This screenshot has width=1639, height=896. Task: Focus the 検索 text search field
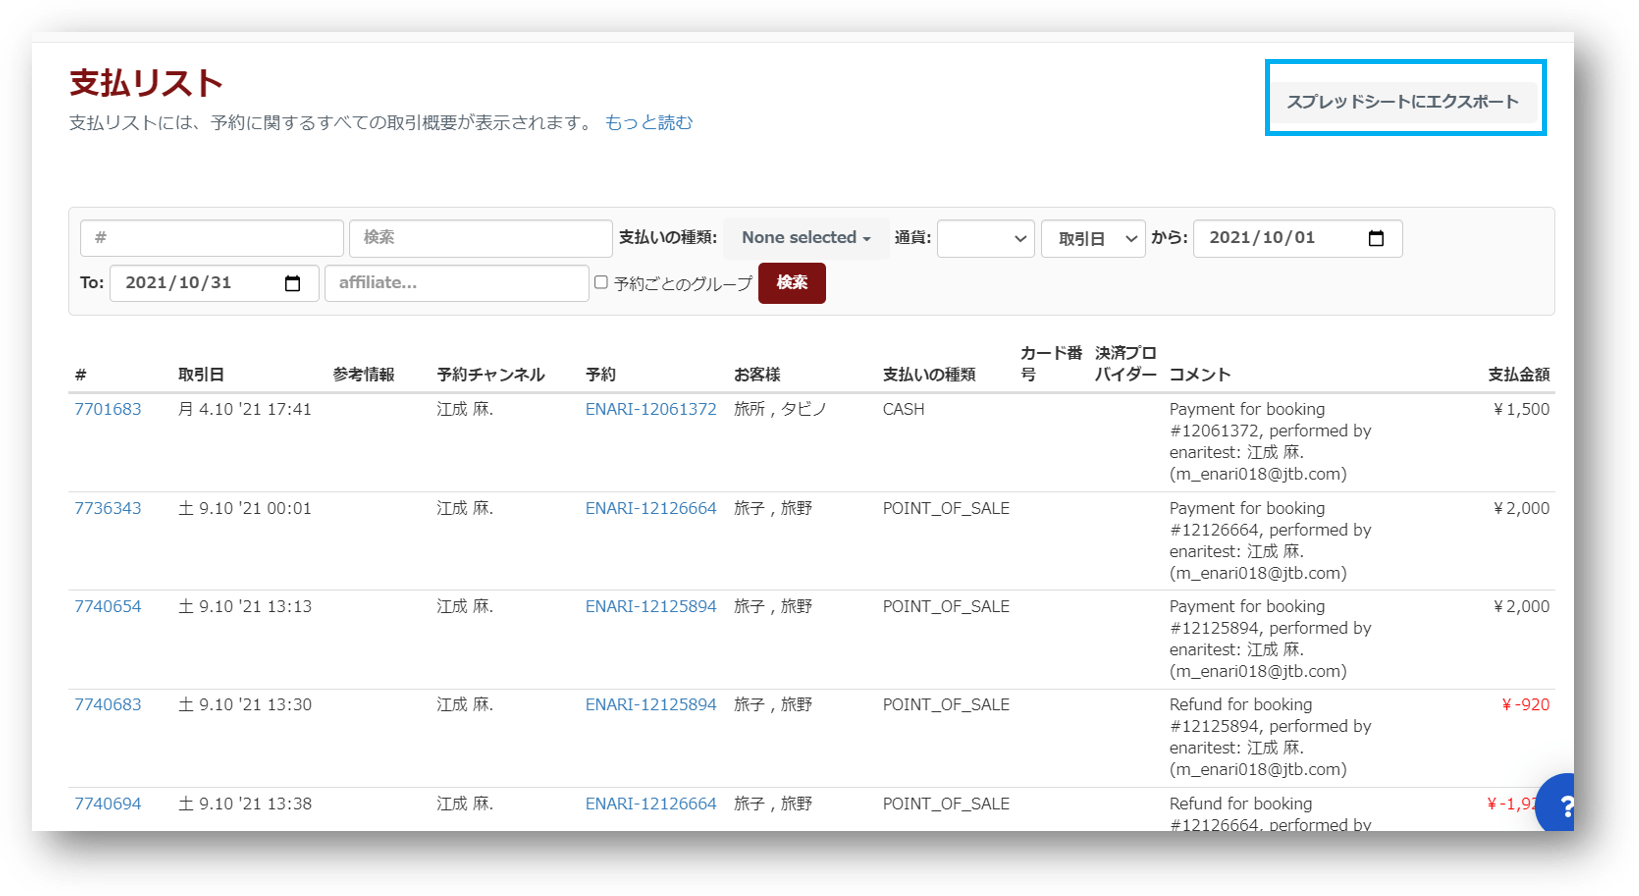tap(480, 238)
